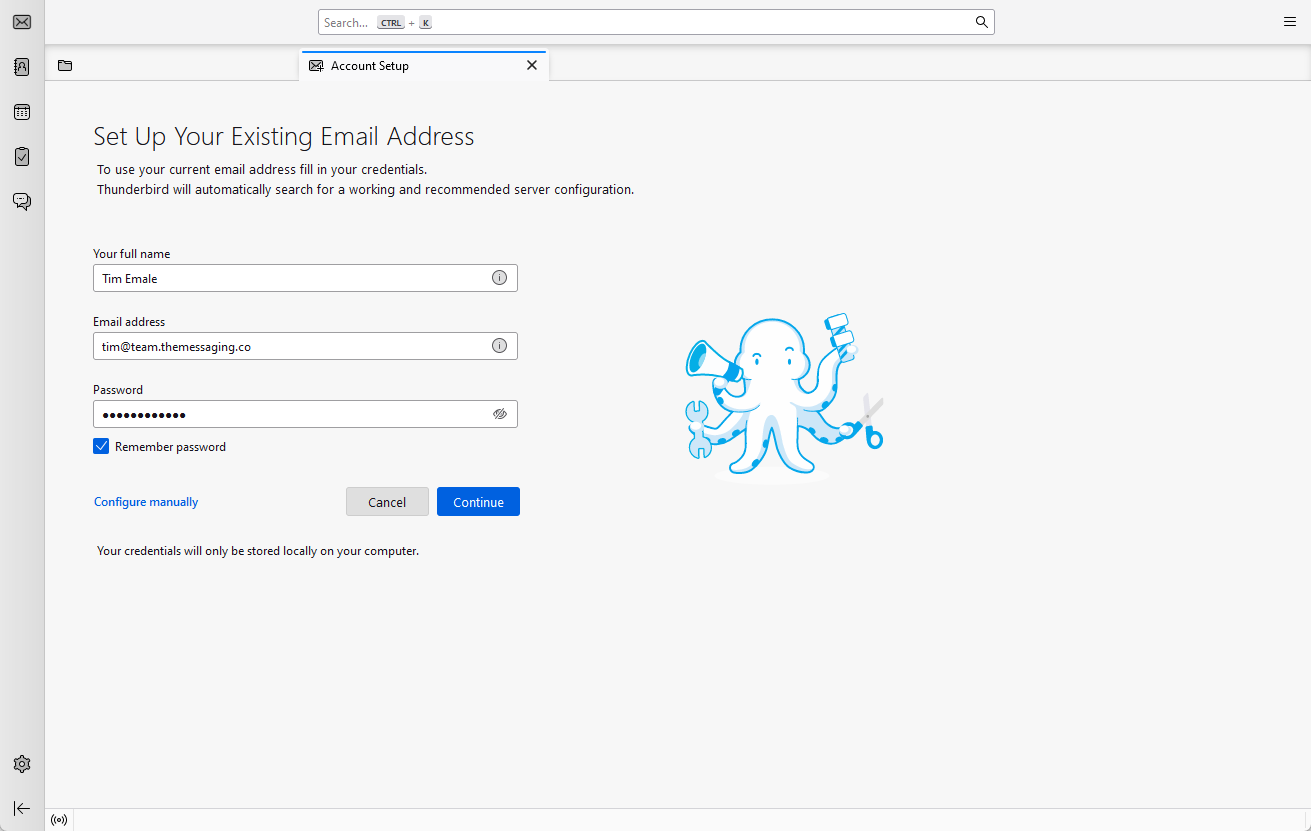Toggle password visibility eye icon
Image resolution: width=1311 pixels, height=831 pixels.
(500, 414)
